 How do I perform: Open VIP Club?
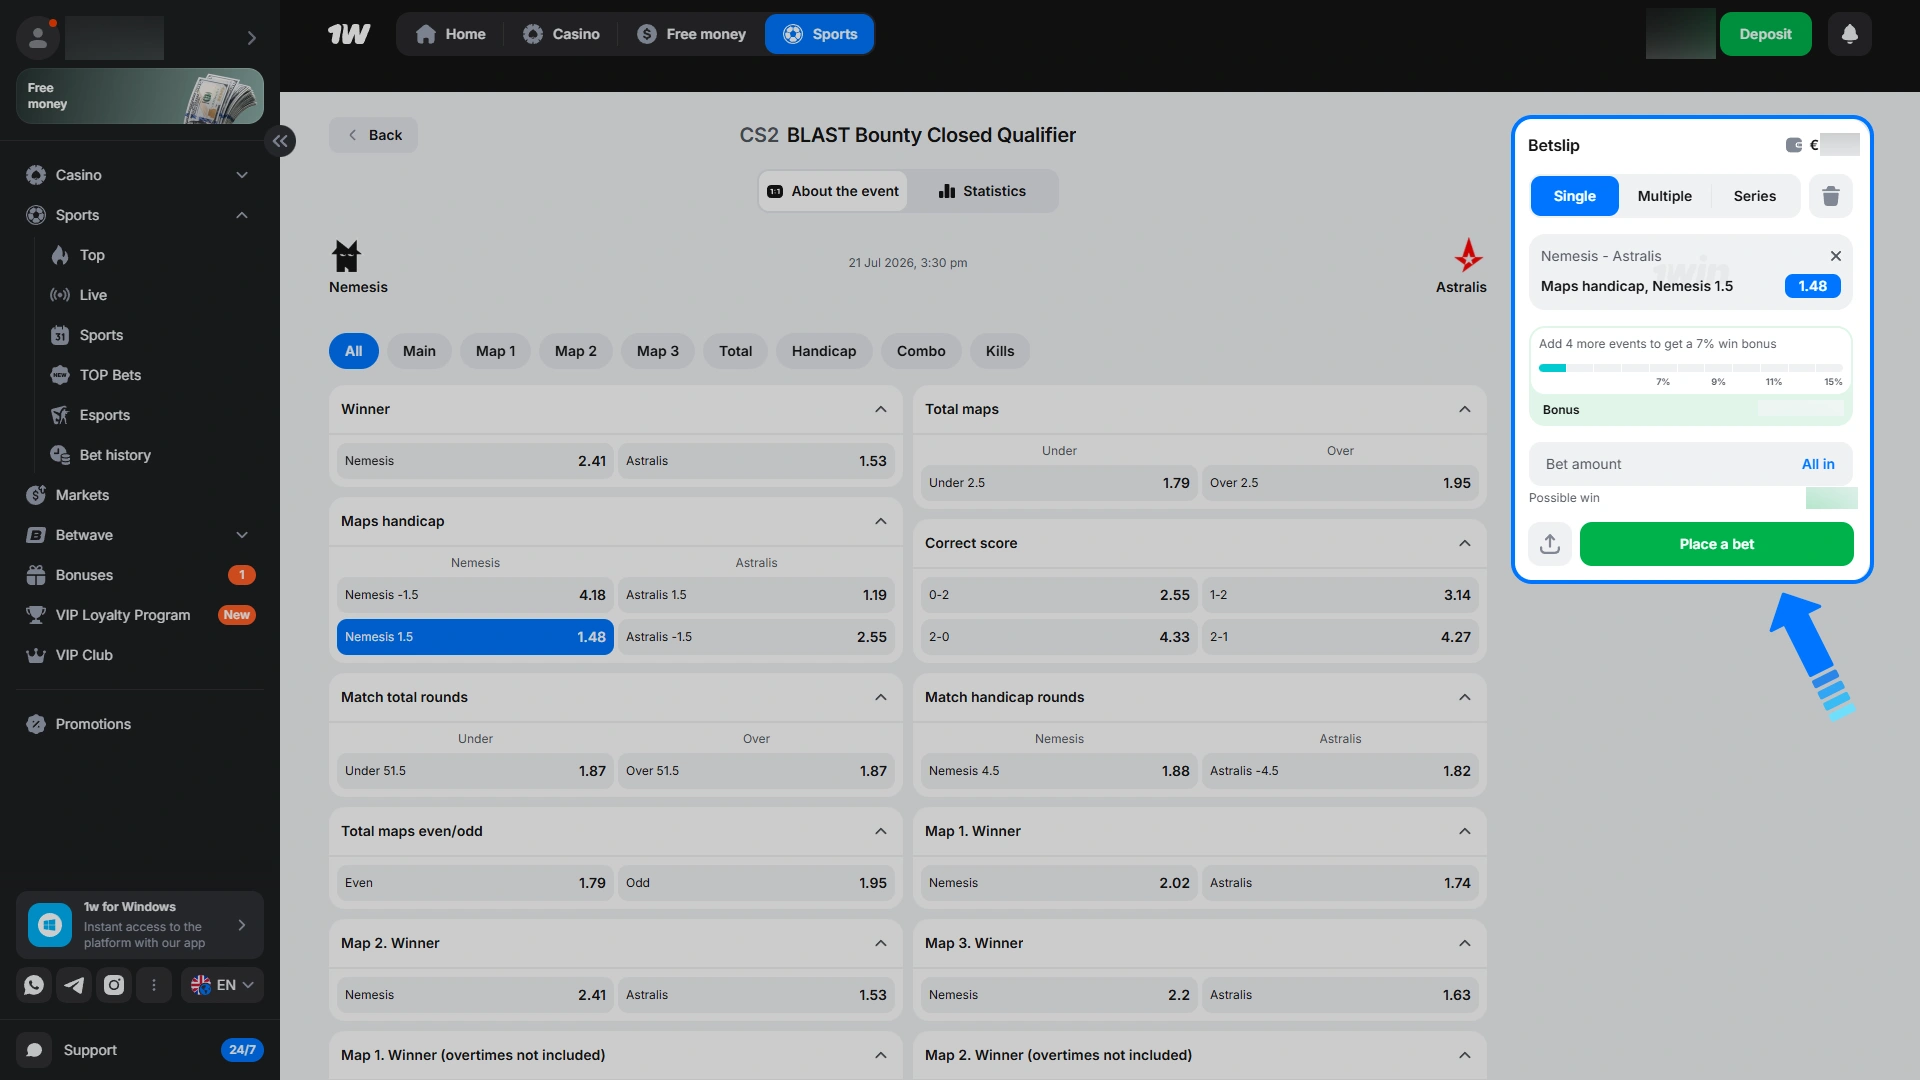tap(84, 655)
